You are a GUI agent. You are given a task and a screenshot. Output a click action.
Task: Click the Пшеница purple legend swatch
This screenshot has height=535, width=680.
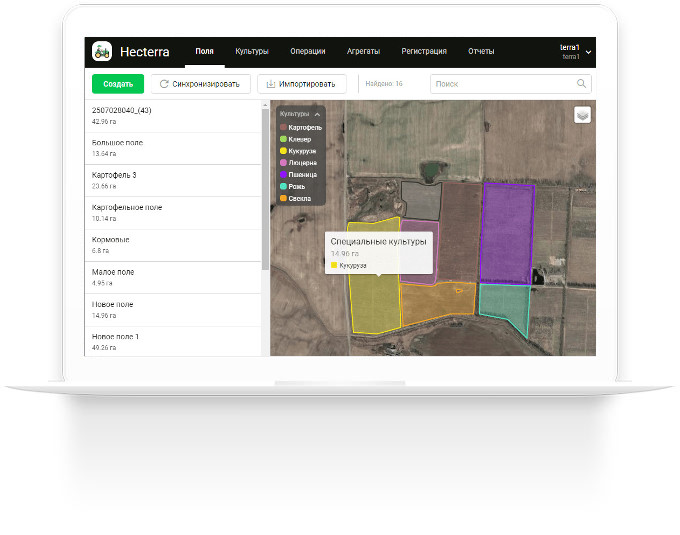pos(284,173)
